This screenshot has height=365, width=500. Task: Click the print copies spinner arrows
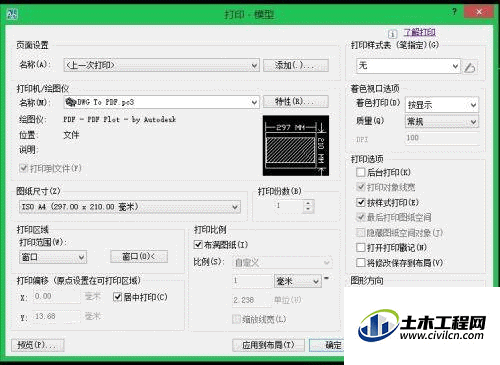point(308,206)
